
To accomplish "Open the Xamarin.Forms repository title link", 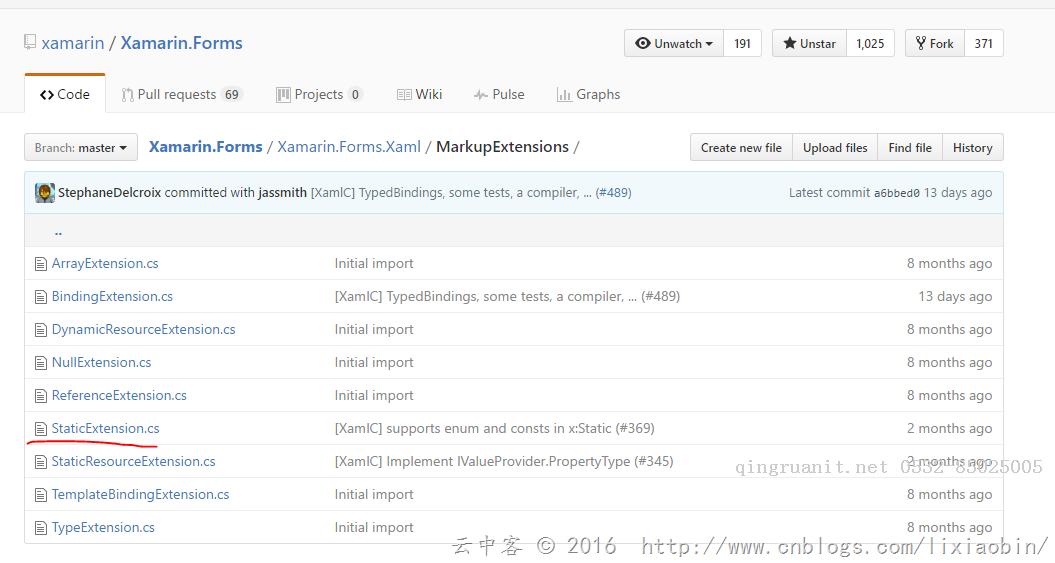I will [182, 43].
